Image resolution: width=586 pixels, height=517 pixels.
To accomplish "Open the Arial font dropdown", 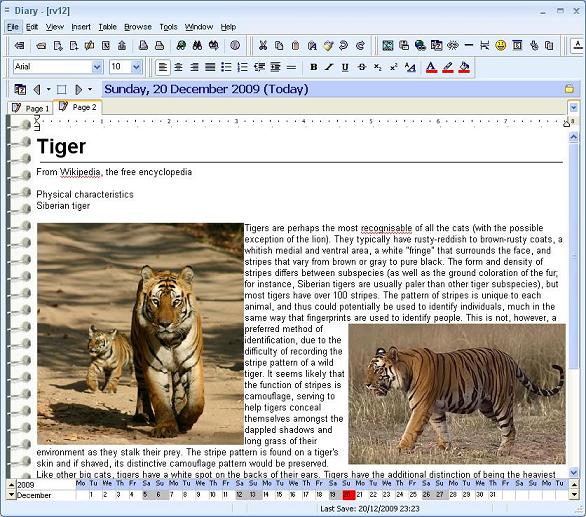I will click(x=97, y=67).
